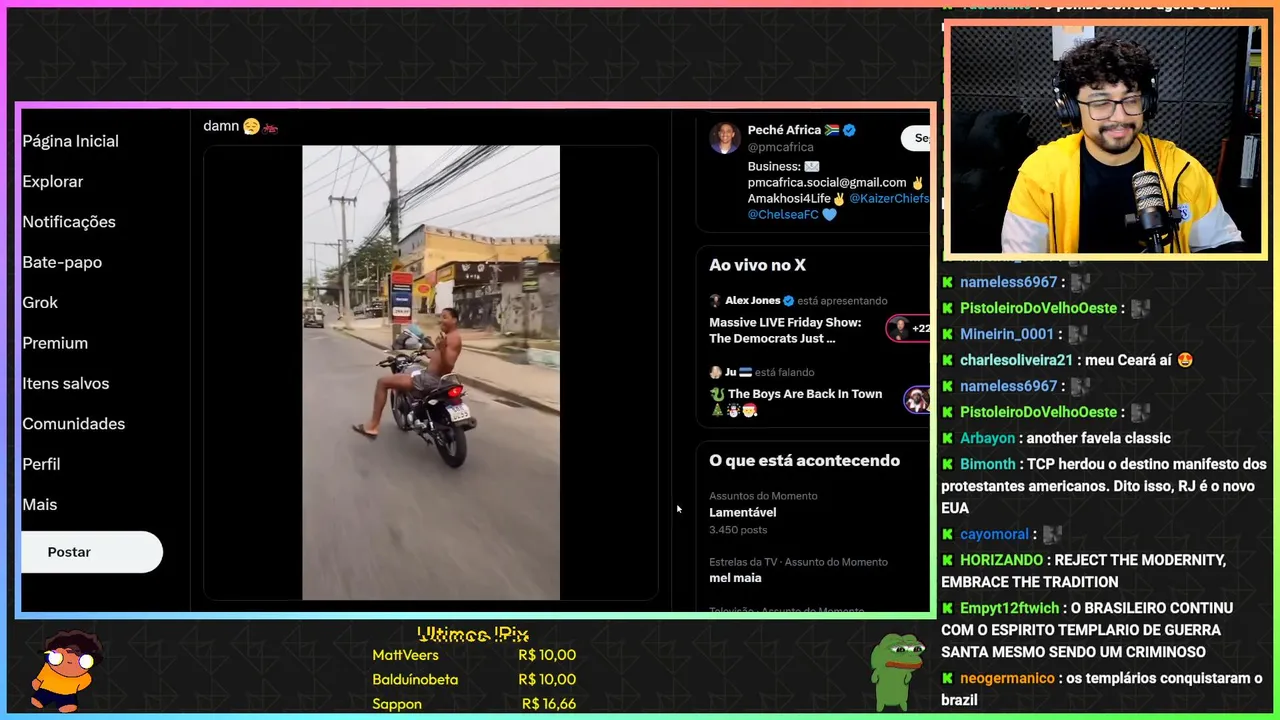Click Mineirin_0001 username in chat
The image size is (1280, 720).
point(1007,334)
